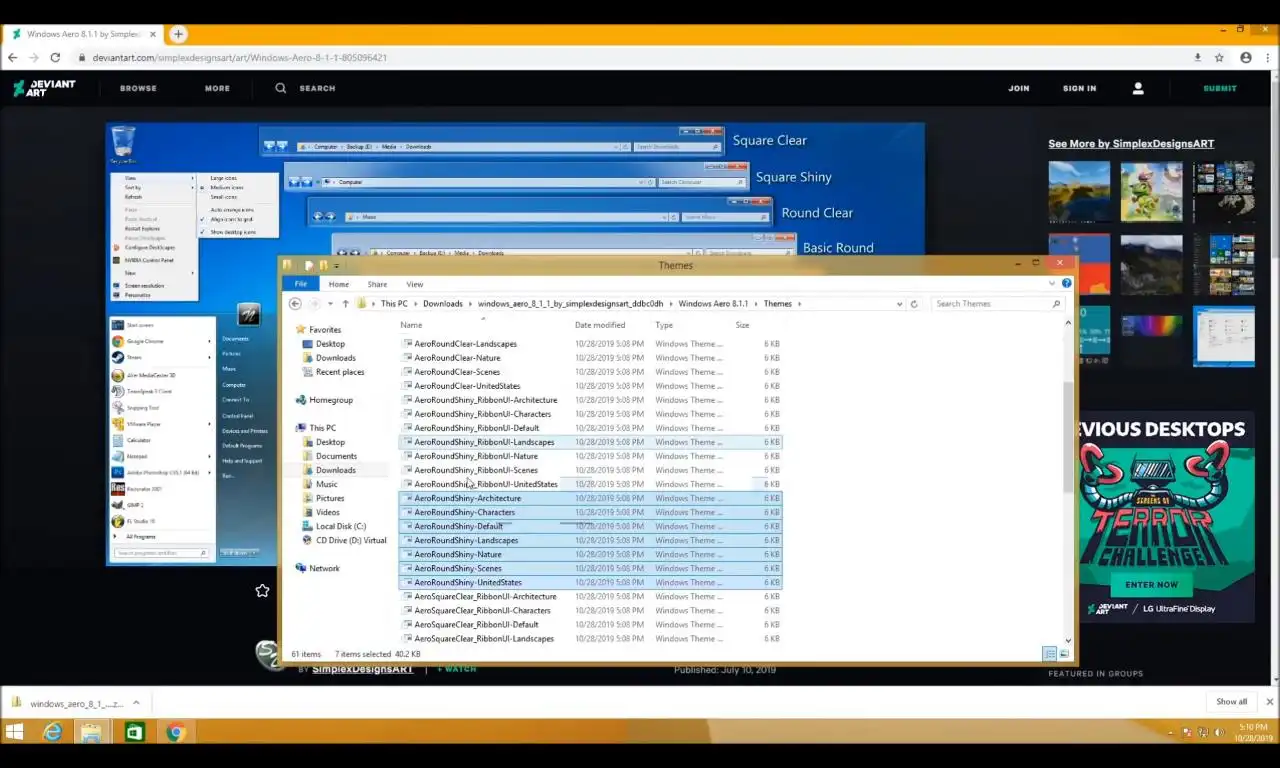Sort files by Date modified column
1280x768 pixels.
coord(600,325)
